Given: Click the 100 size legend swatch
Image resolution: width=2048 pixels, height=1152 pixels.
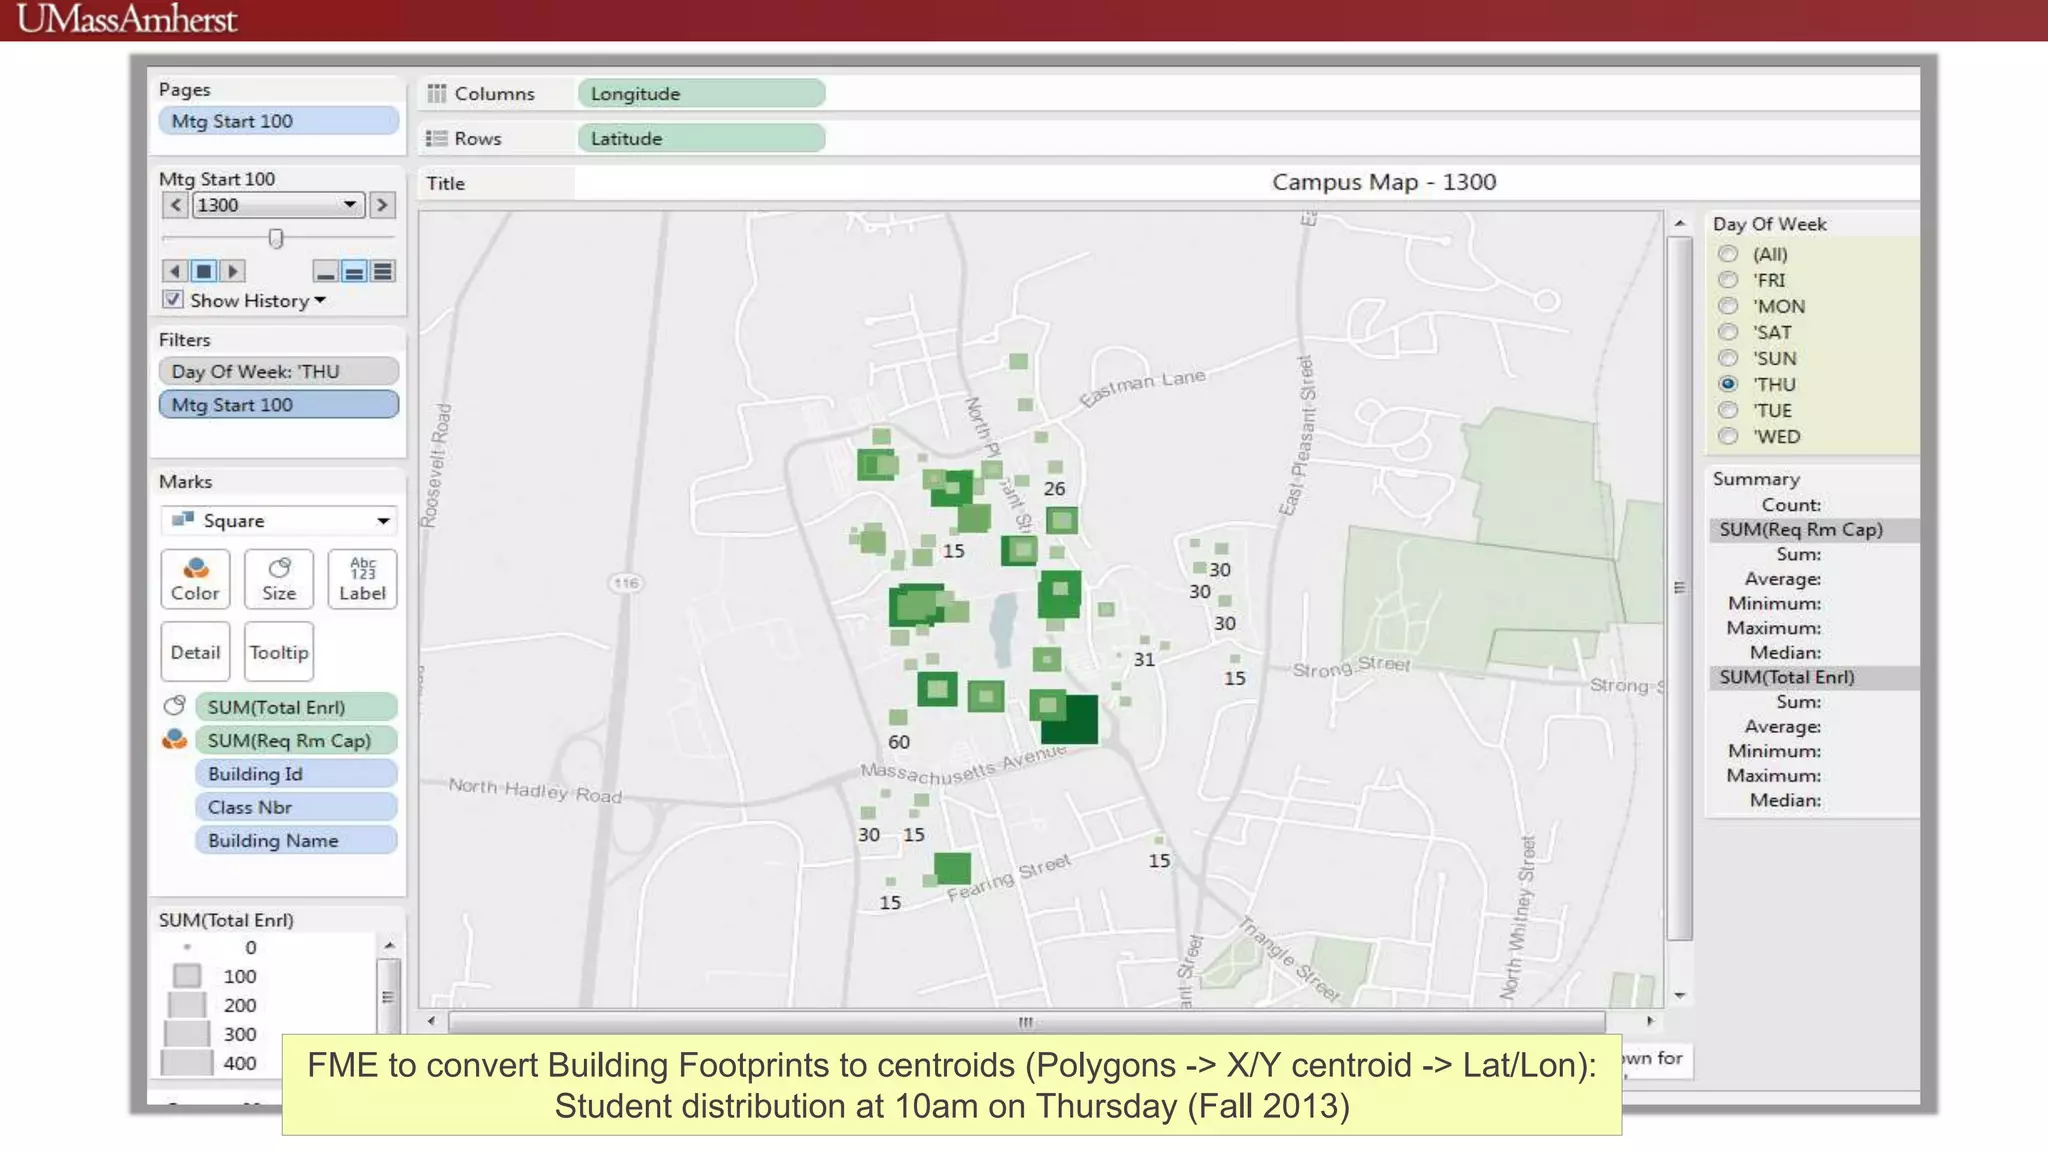Looking at the screenshot, I should [x=187, y=976].
